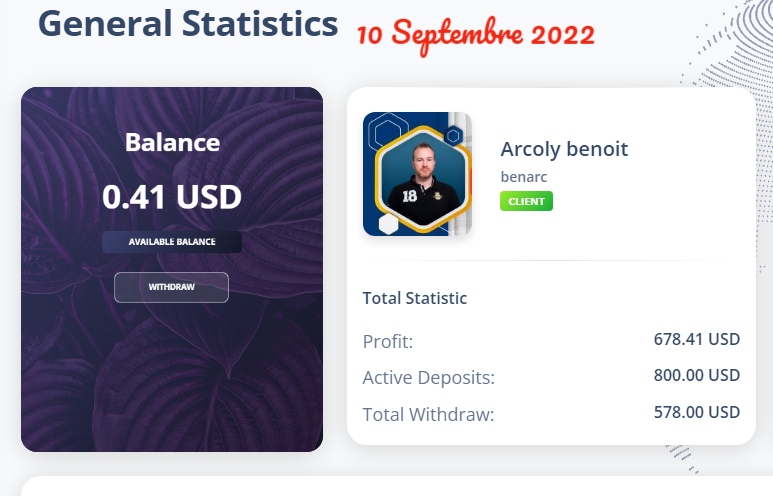Open the hexagonal profile avatar photo
The width and height of the screenshot is (773, 496).
pyautogui.click(x=417, y=178)
